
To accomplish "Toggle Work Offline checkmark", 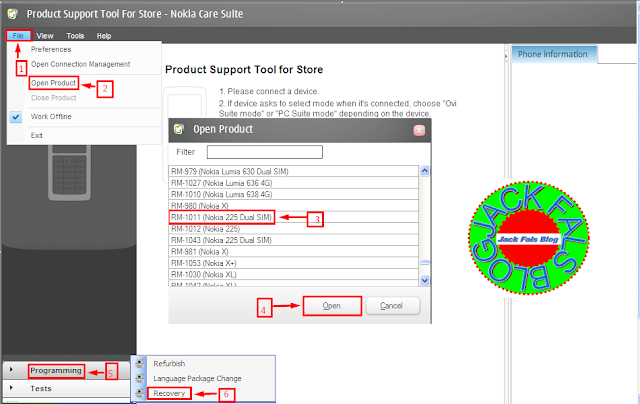I will pyautogui.click(x=16, y=117).
